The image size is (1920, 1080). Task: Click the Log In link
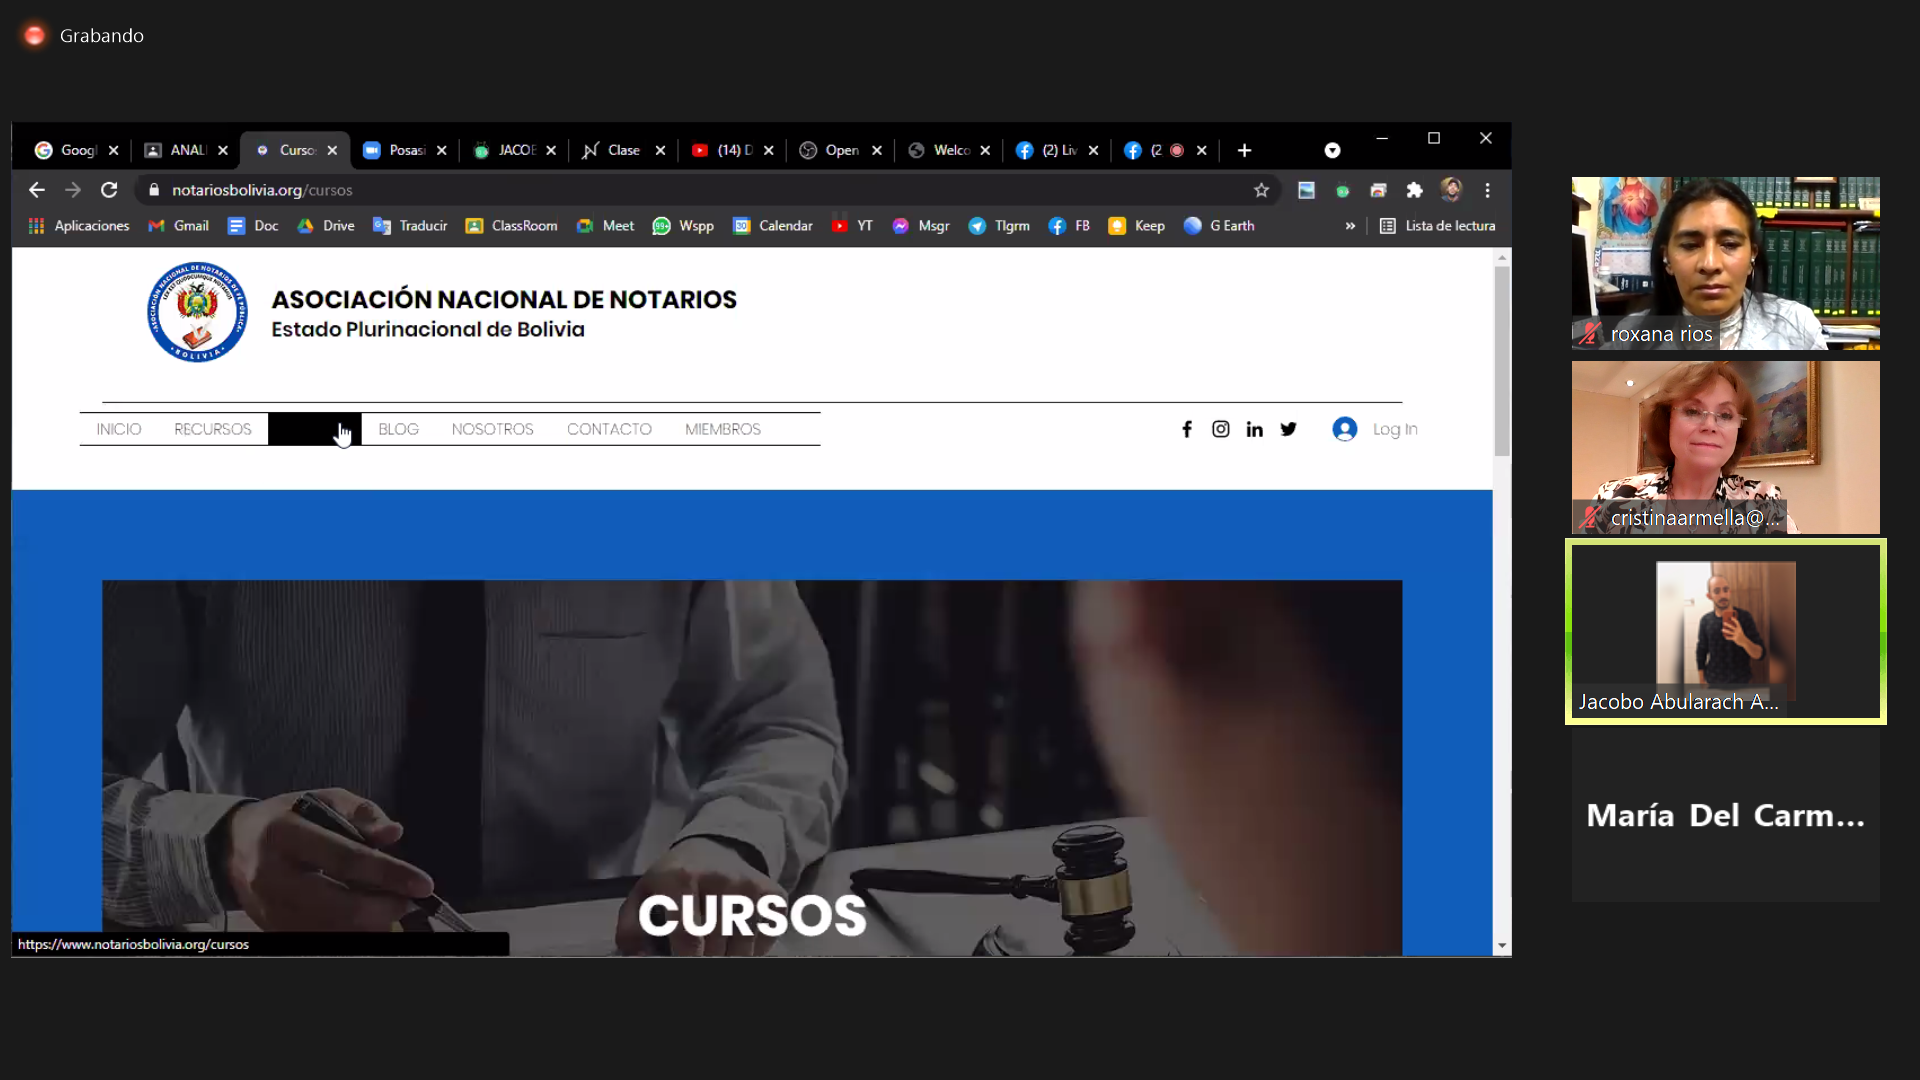pos(1394,429)
